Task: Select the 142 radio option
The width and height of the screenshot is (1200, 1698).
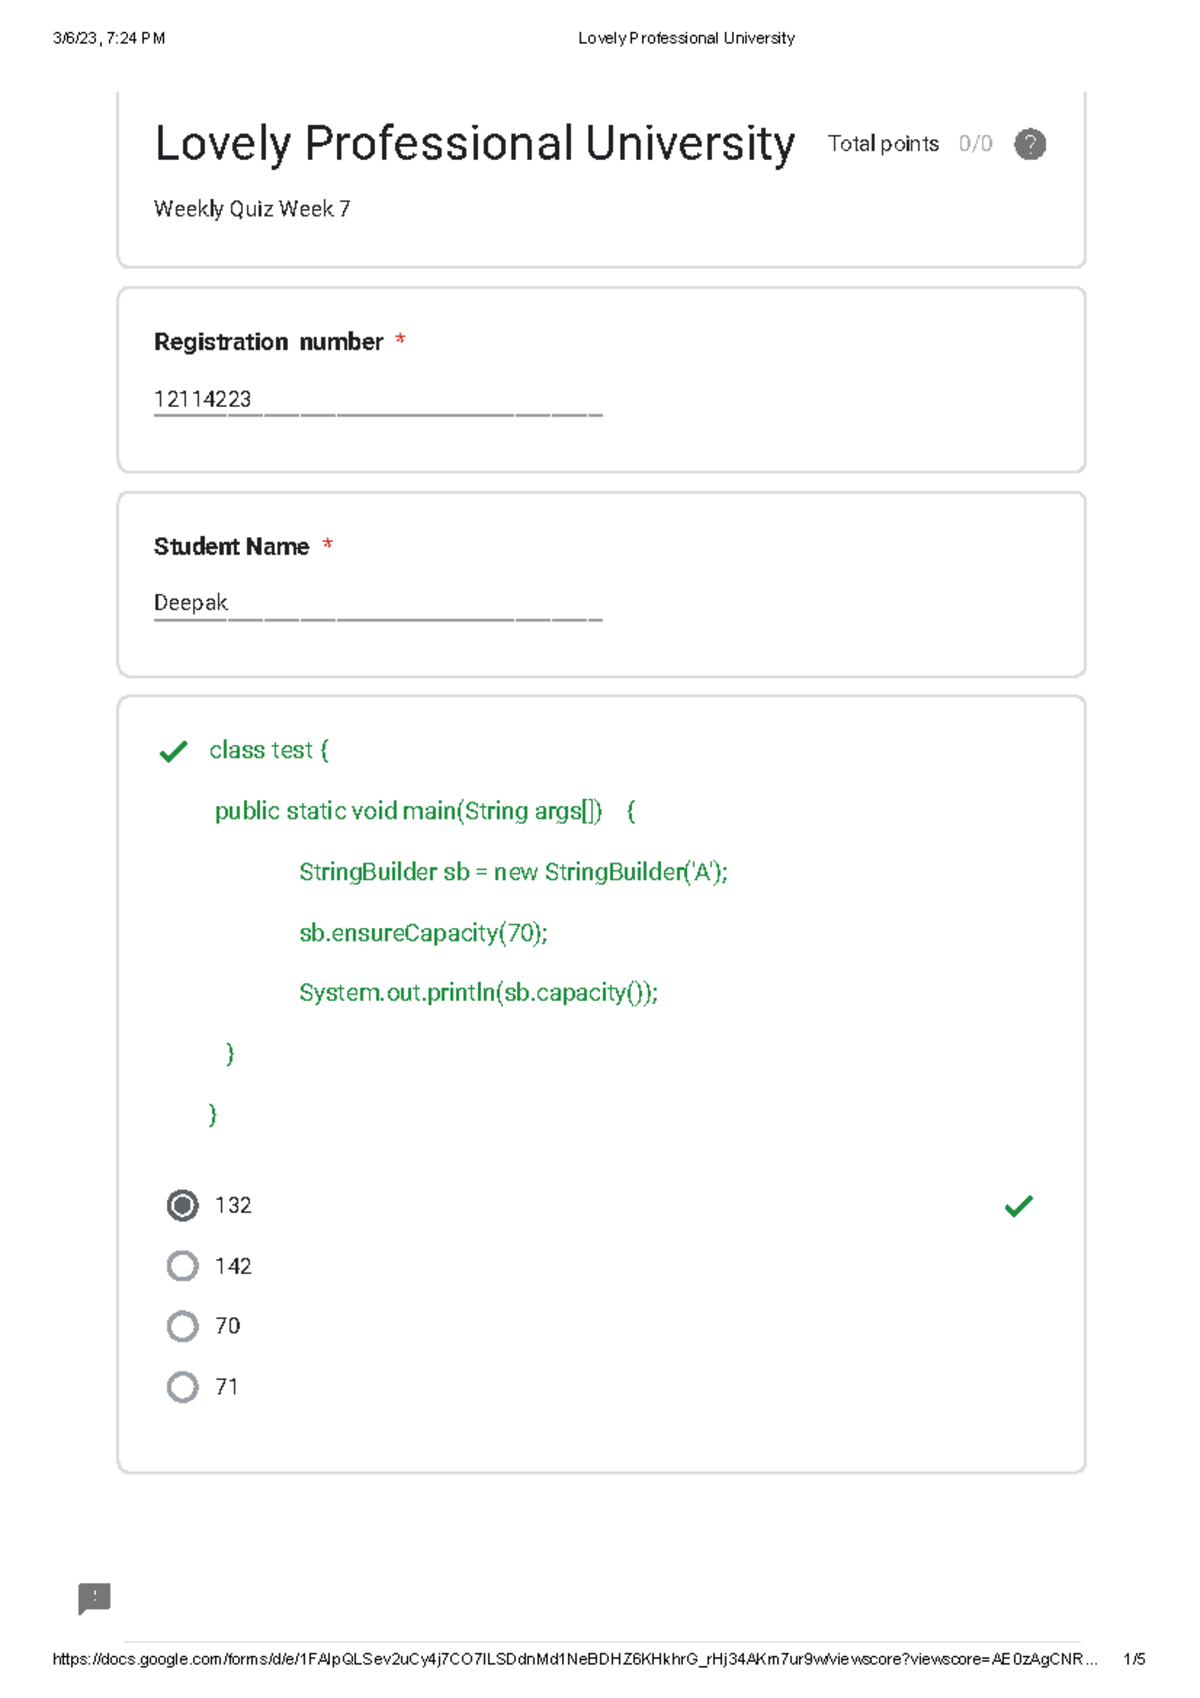Action: click(x=182, y=1266)
